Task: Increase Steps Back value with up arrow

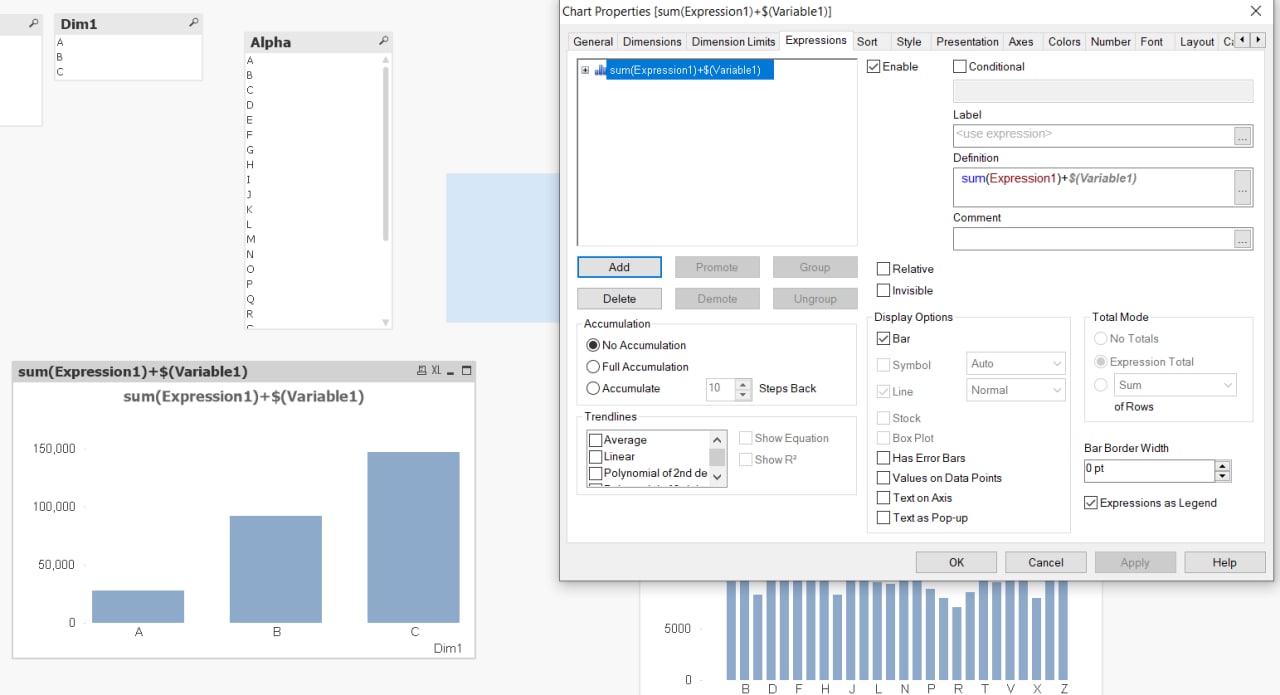Action: pyautogui.click(x=743, y=384)
